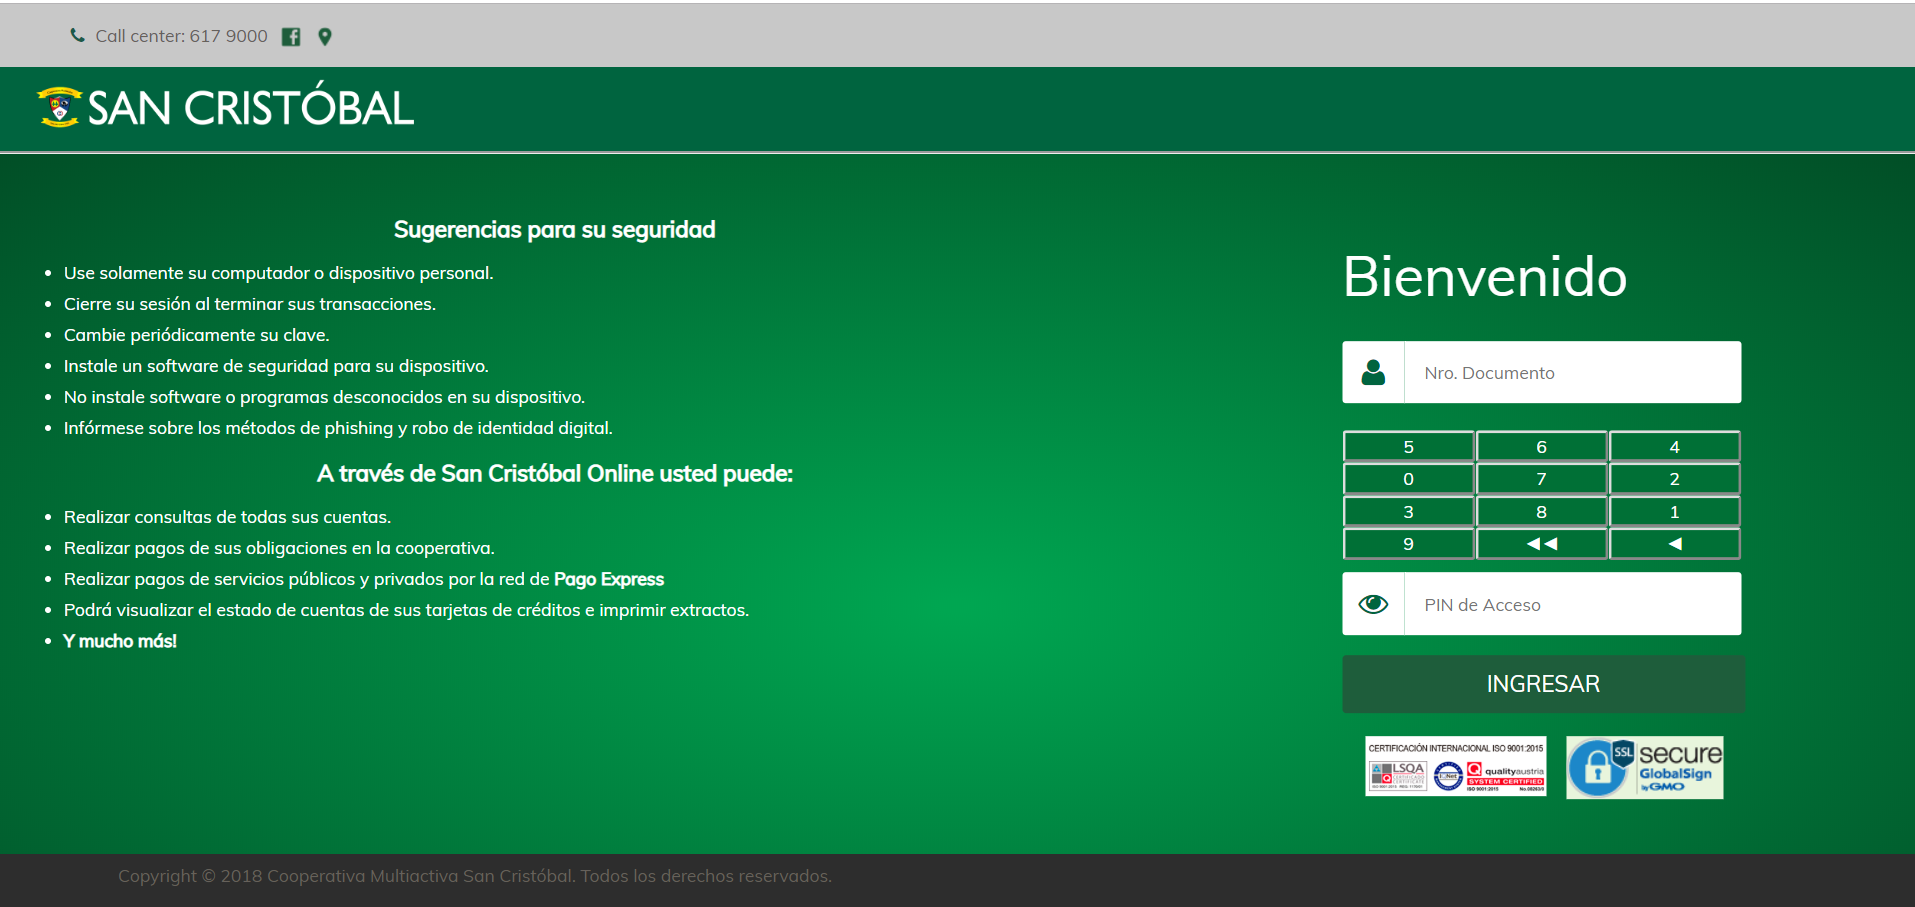This screenshot has height=907, width=1915.
Task: Open the location map pin icon
Action: [x=325, y=37]
